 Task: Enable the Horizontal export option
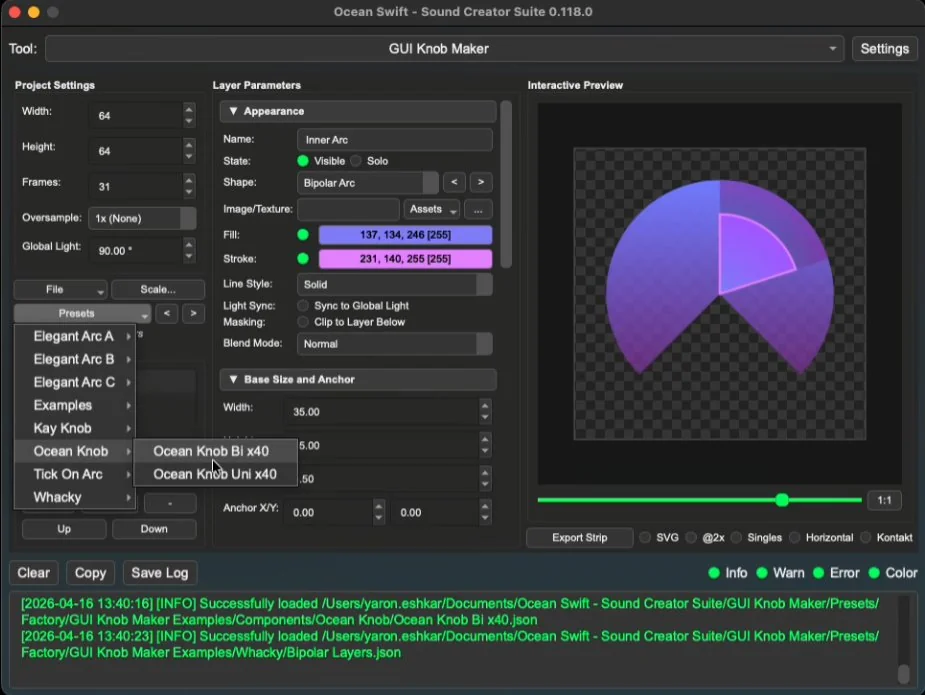coord(795,537)
